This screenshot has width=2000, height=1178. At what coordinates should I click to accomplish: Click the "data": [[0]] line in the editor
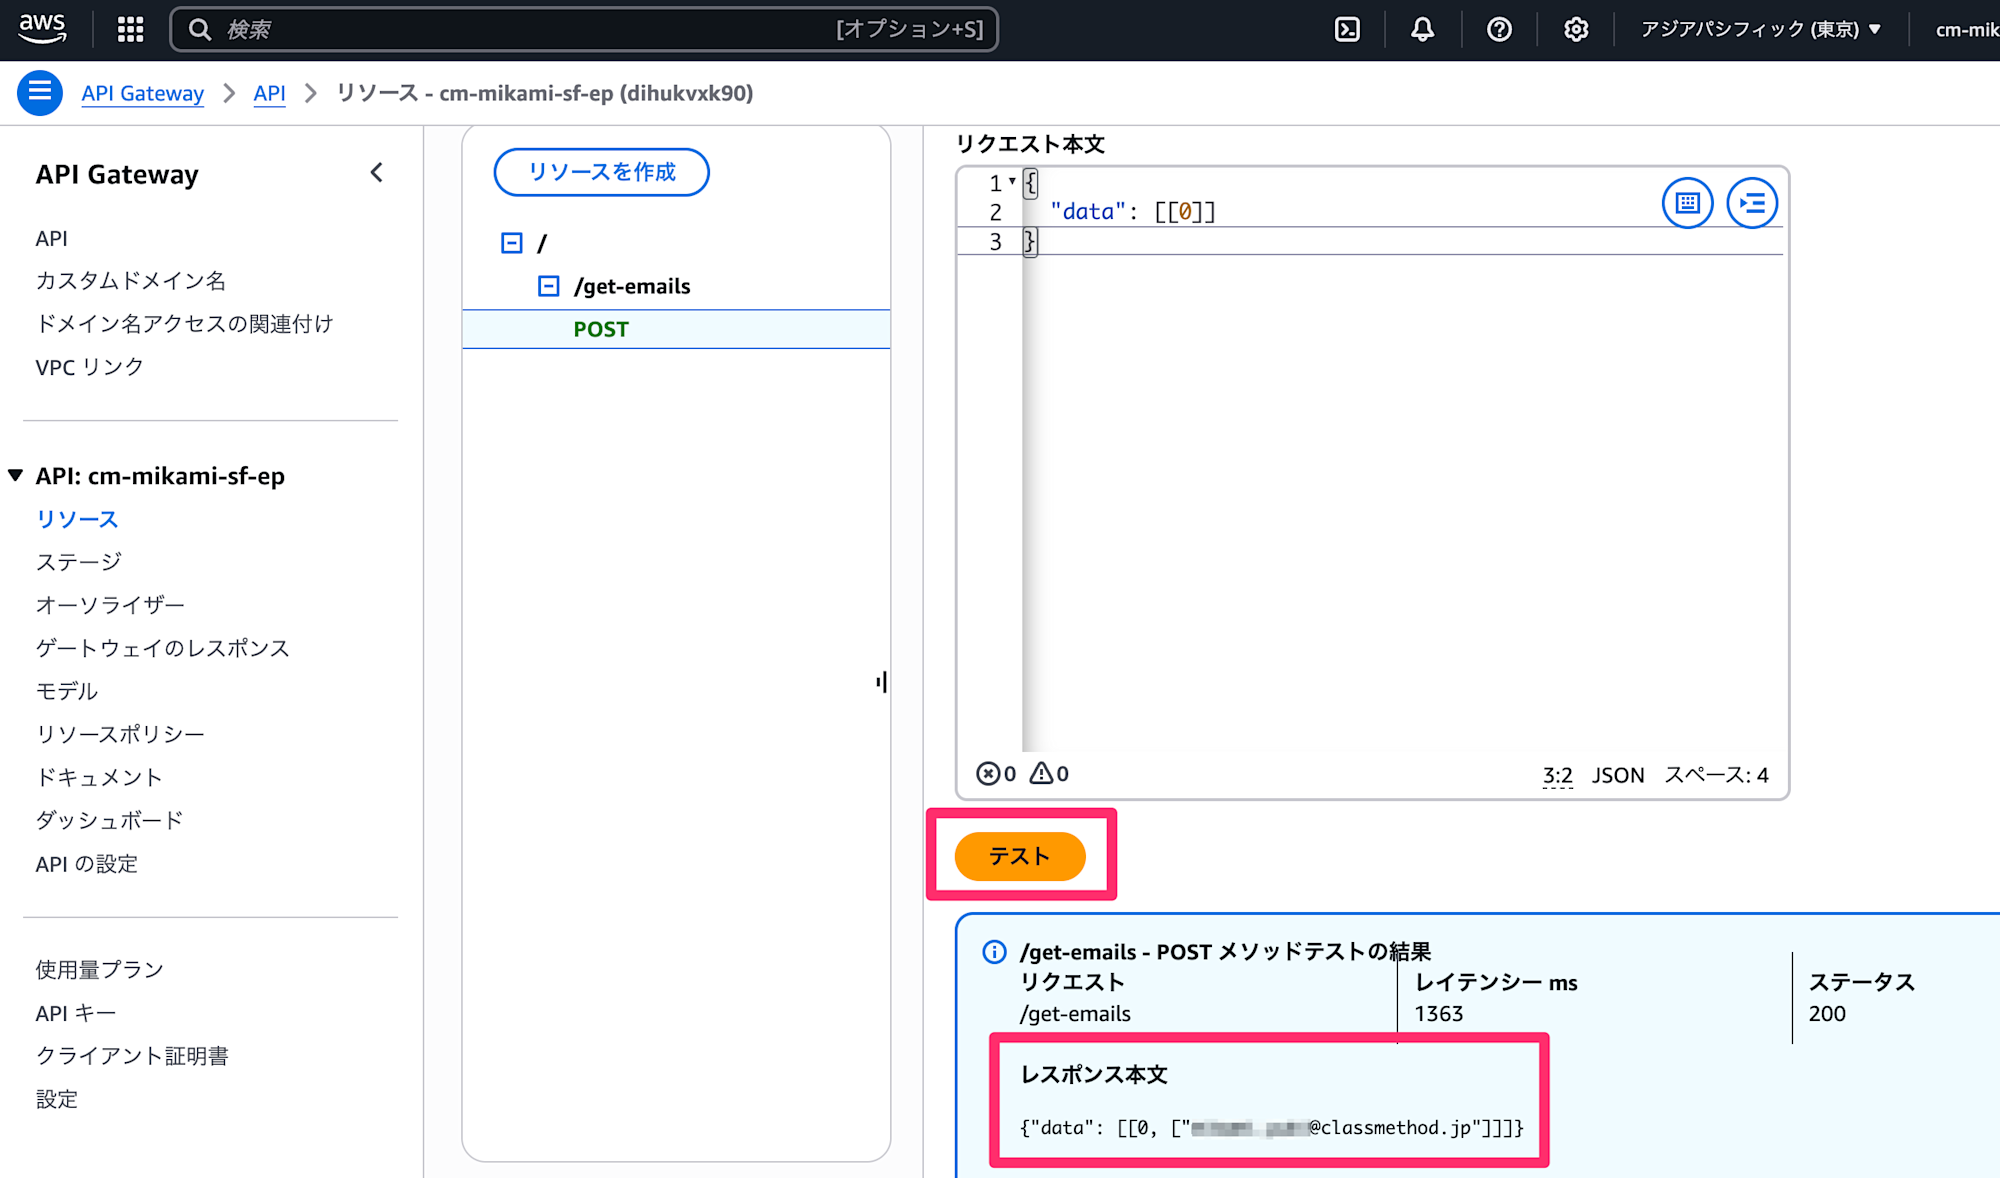[1132, 212]
